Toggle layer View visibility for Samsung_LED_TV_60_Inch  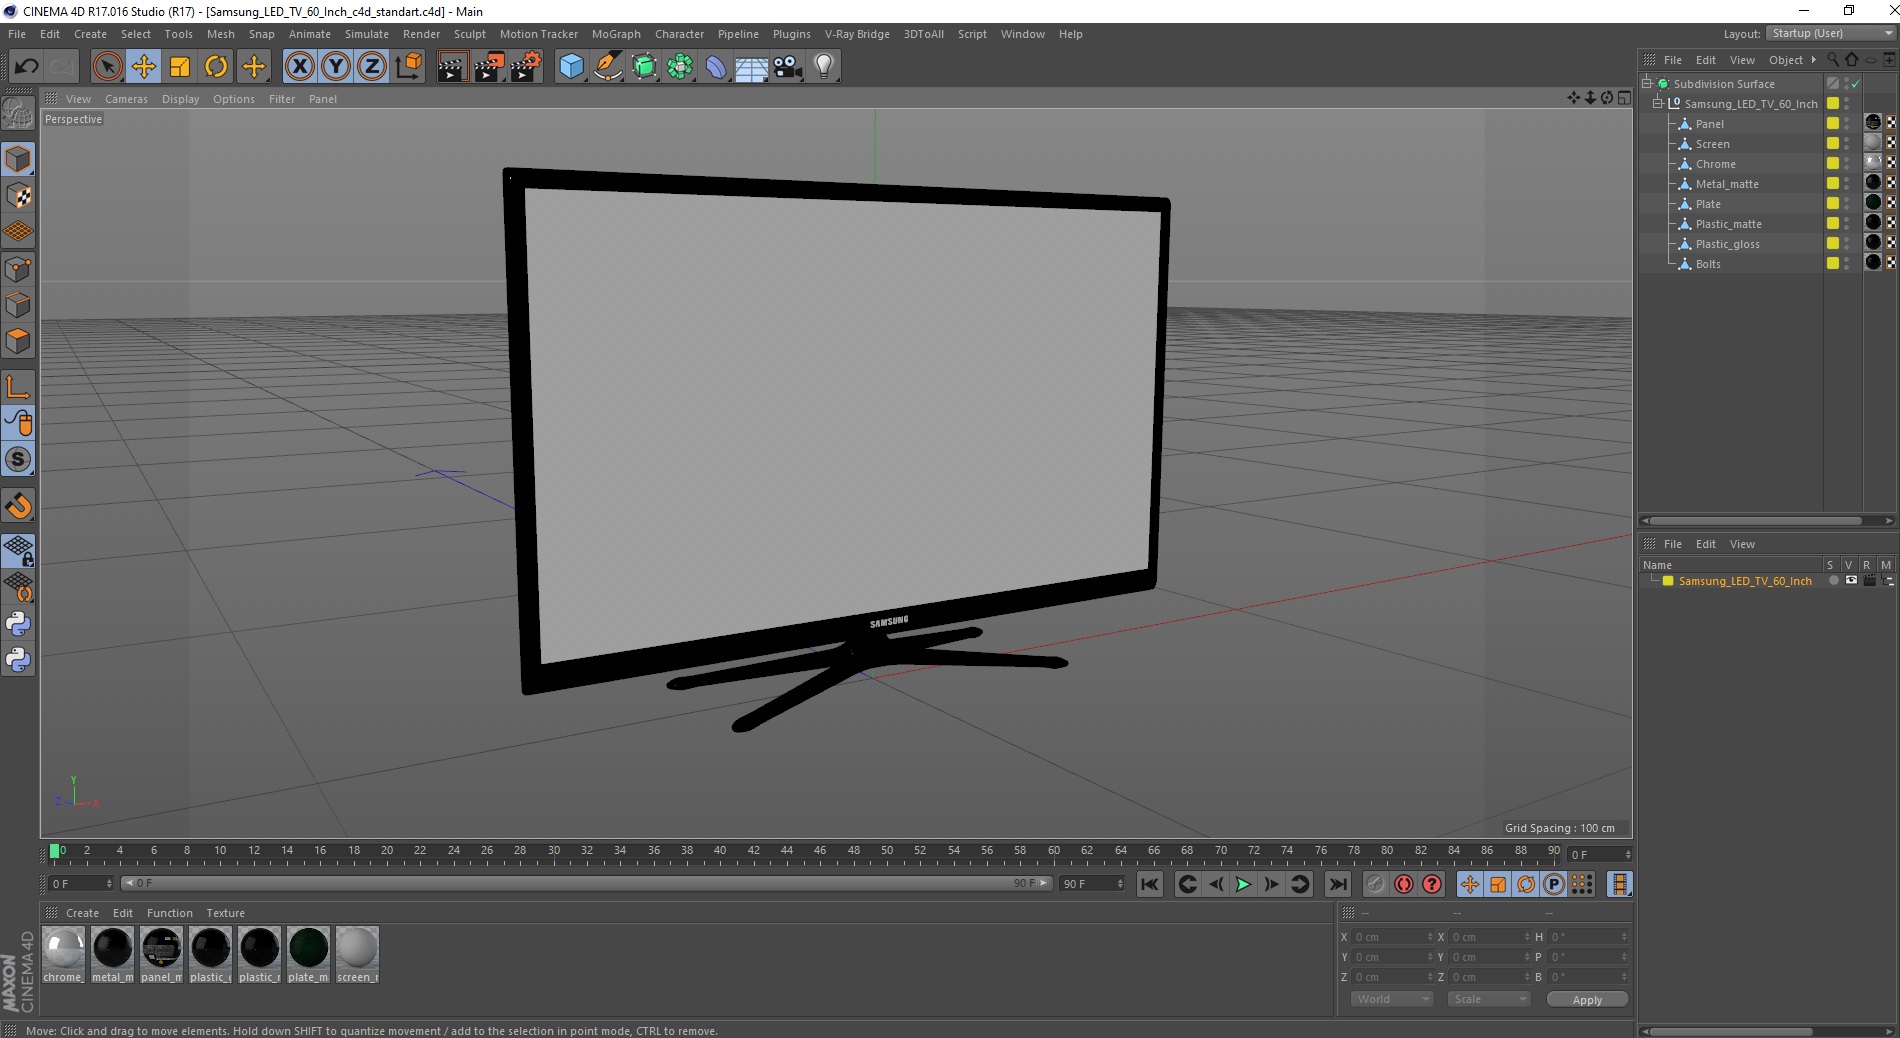(1851, 580)
